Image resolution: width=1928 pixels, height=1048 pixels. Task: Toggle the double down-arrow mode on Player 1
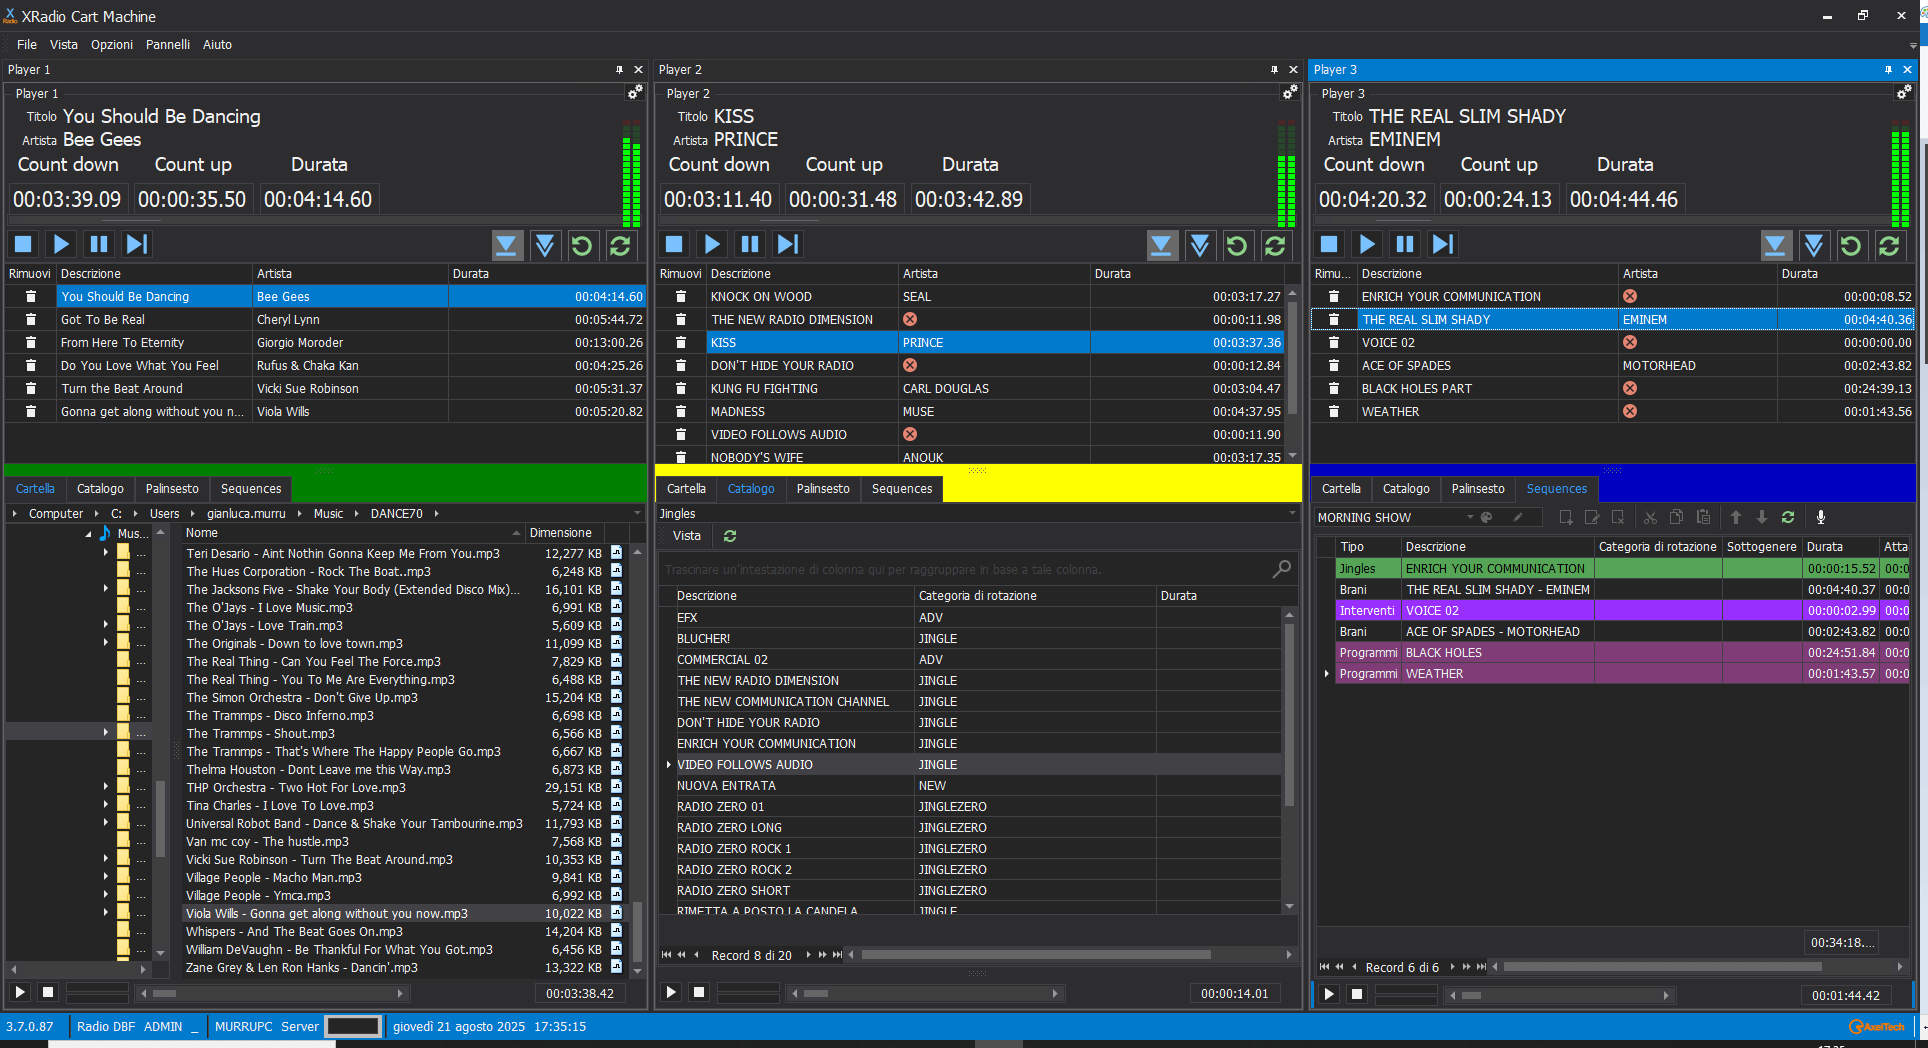[x=545, y=244]
